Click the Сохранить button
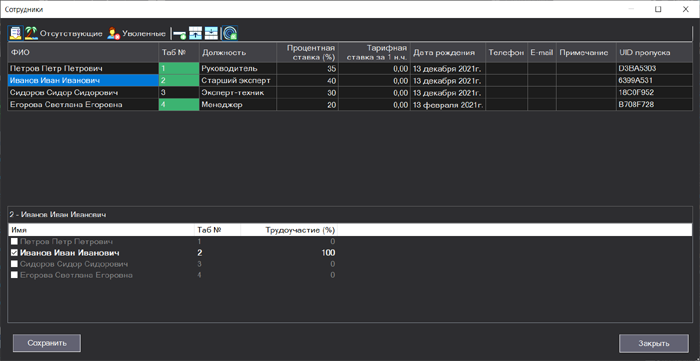Viewport: 700px width, 361px height. pyautogui.click(x=47, y=343)
